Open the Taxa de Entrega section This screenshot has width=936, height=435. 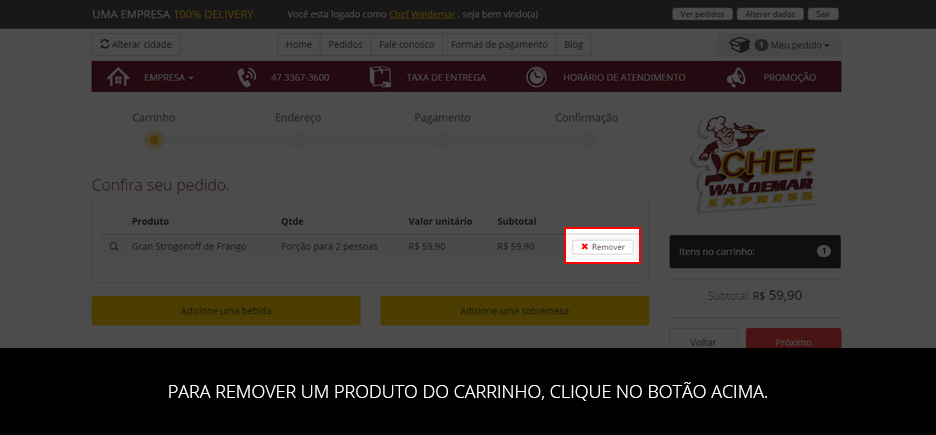[446, 78]
